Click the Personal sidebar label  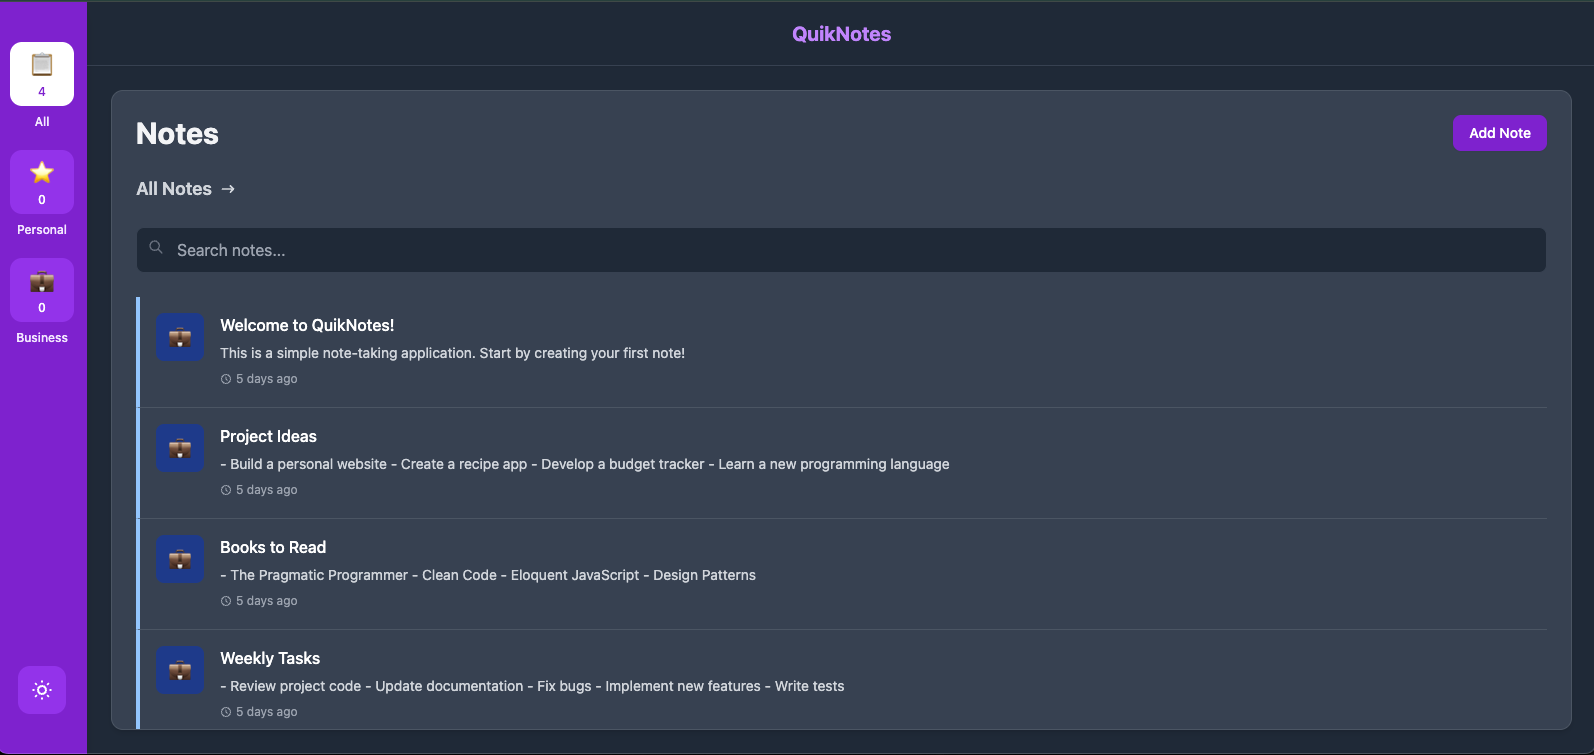point(42,230)
